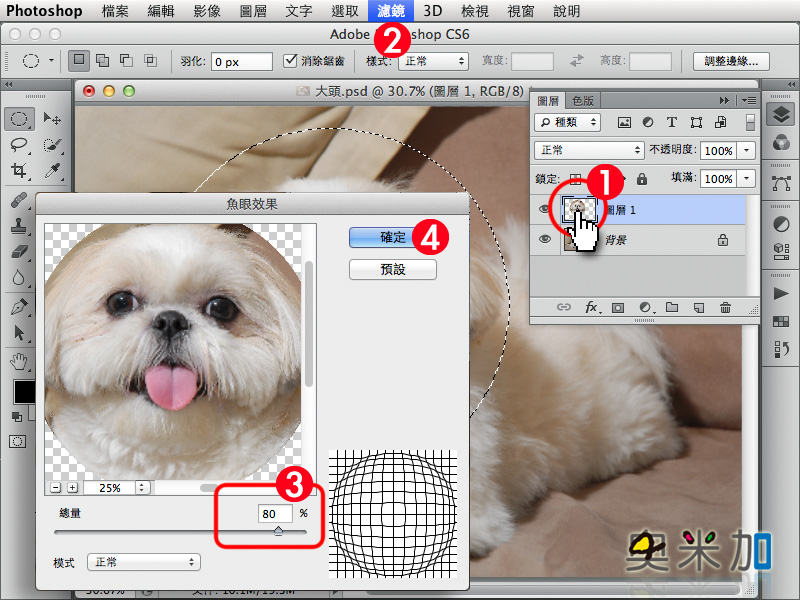Click the delete layer trash icon
Screen dimensions: 800x600
tap(725, 307)
